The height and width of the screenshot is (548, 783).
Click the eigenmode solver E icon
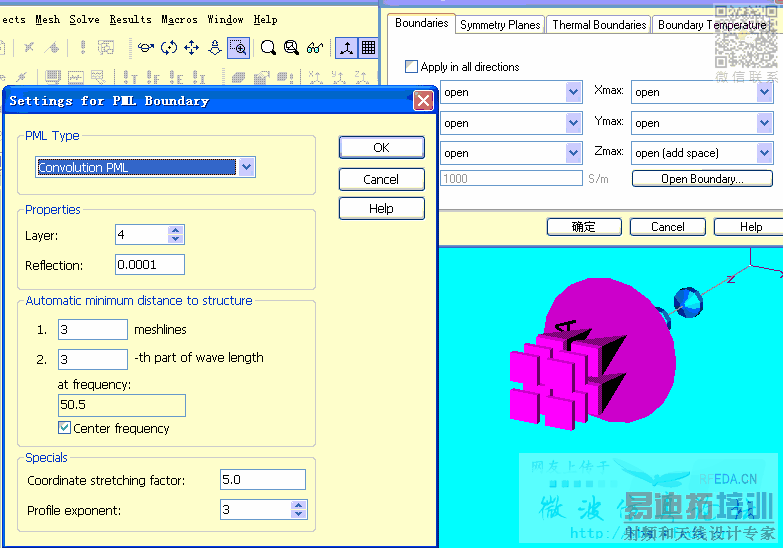point(176,77)
